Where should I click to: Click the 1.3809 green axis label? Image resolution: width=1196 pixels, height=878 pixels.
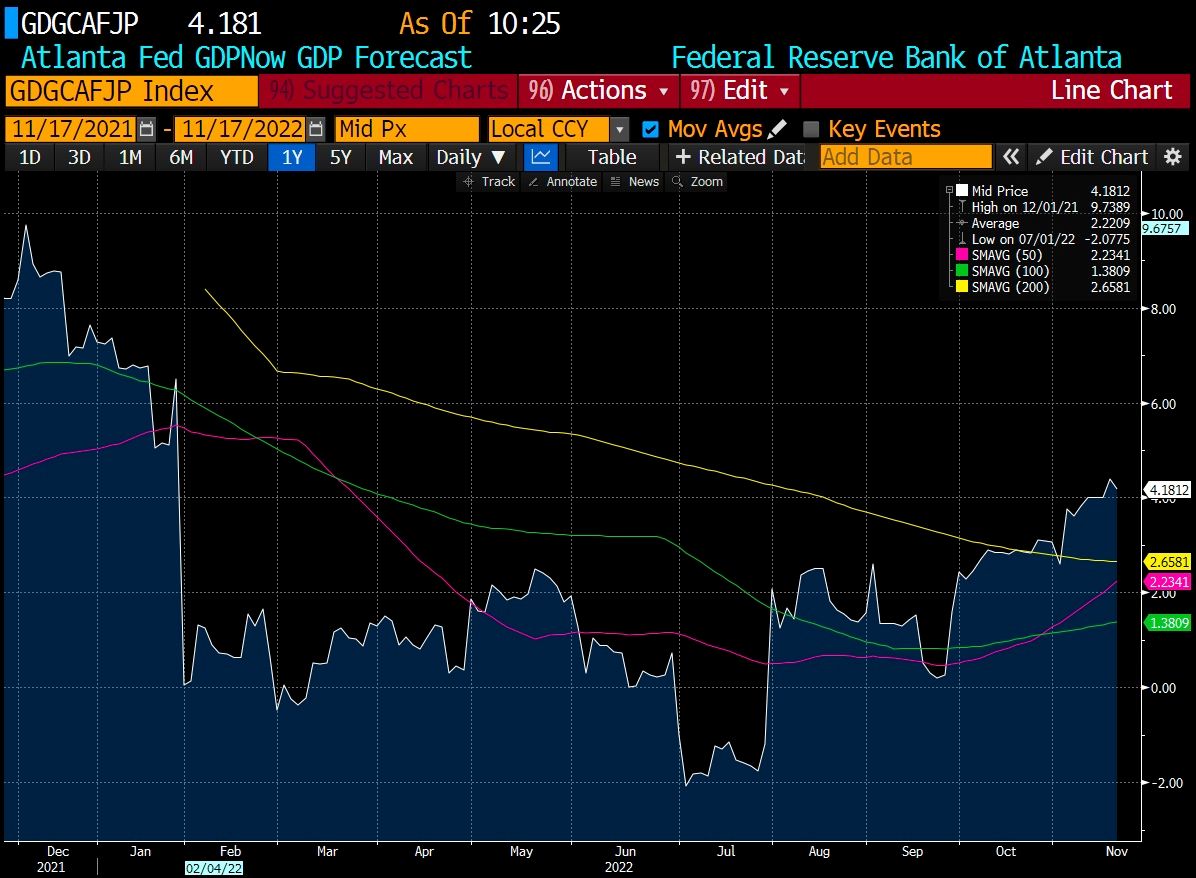(x=1168, y=622)
